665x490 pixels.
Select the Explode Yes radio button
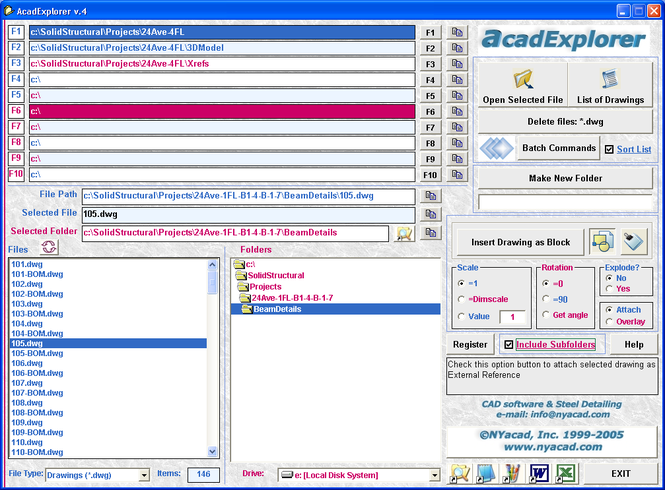click(609, 288)
